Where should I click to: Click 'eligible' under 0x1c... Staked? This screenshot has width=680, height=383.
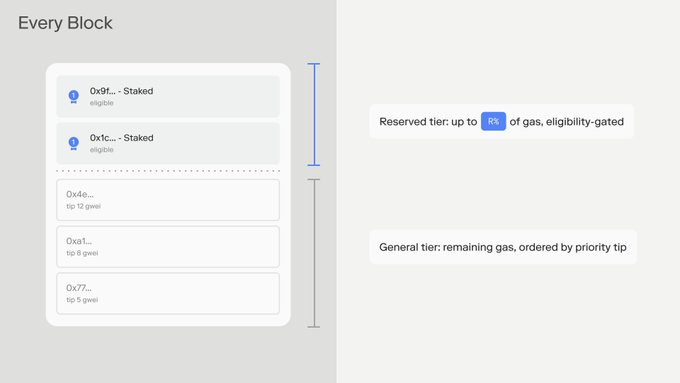tap(101, 150)
